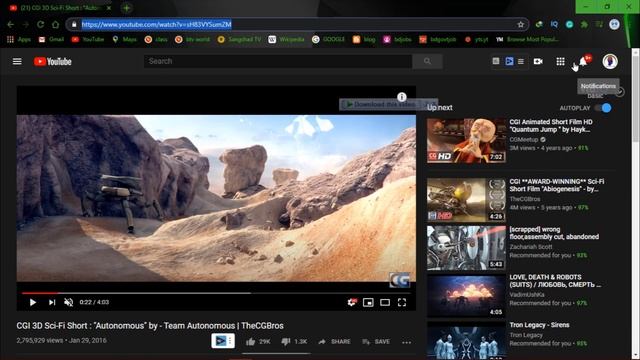Go back in the browser
The image size is (640, 360).
[x=11, y=24]
